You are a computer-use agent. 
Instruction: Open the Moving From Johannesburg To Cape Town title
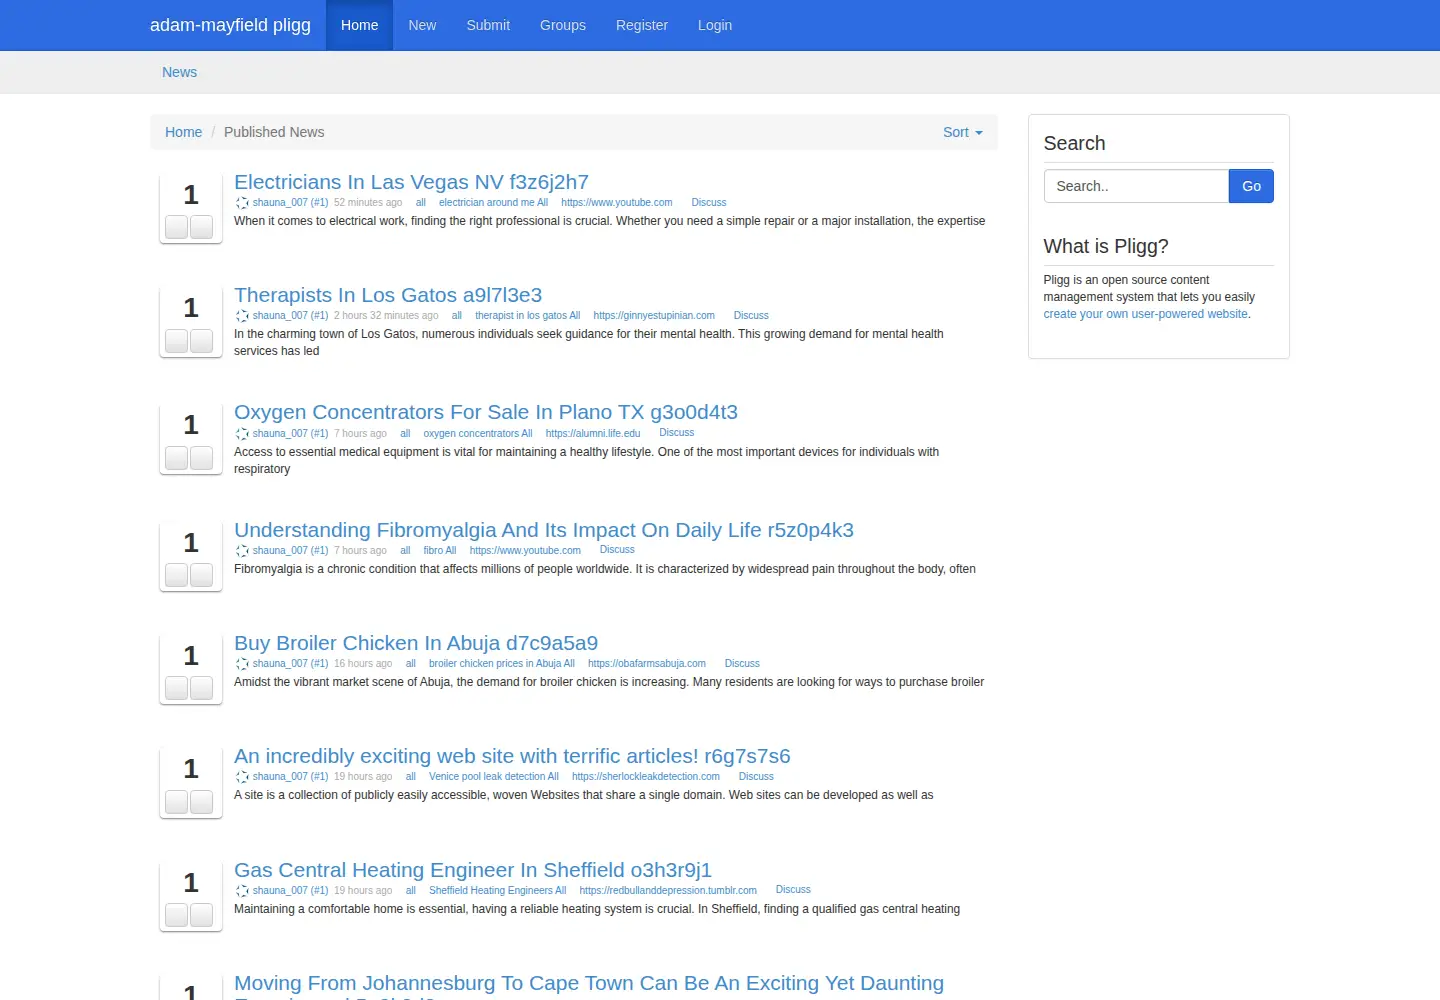point(589,987)
